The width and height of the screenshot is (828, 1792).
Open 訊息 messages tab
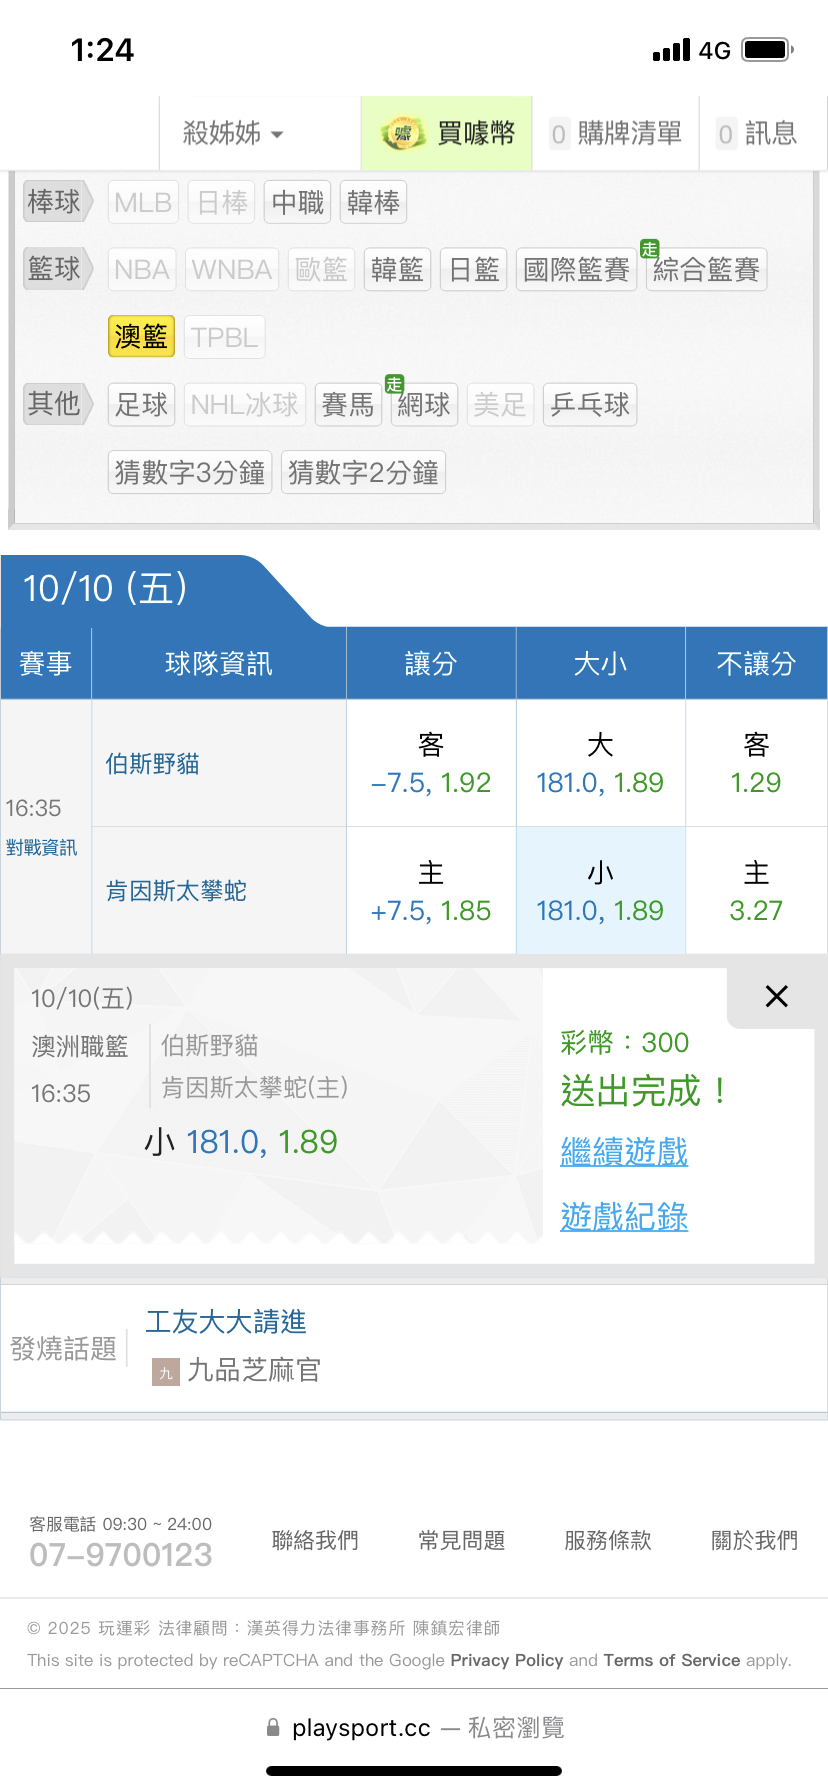[757, 133]
